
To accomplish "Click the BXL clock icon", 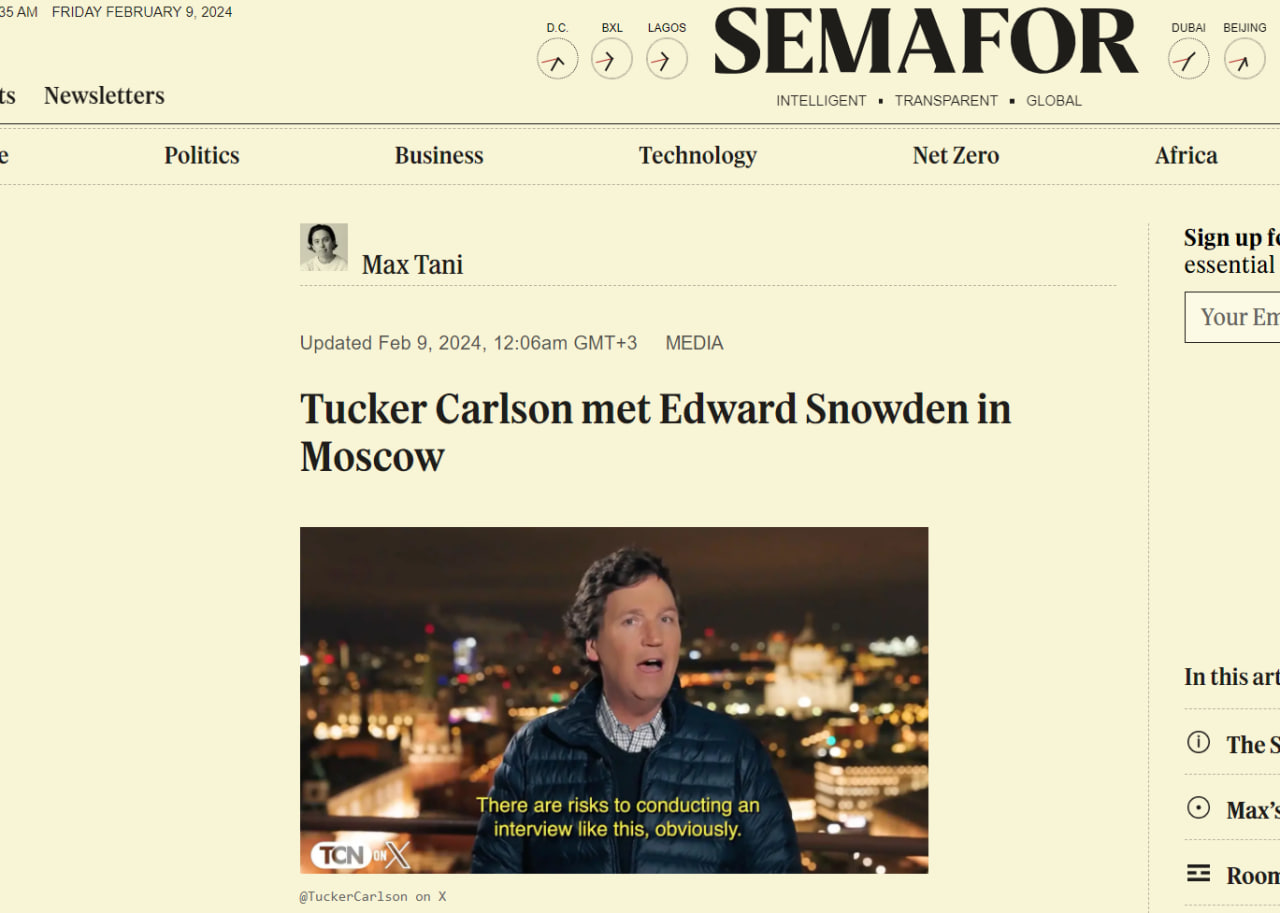I will point(611,59).
